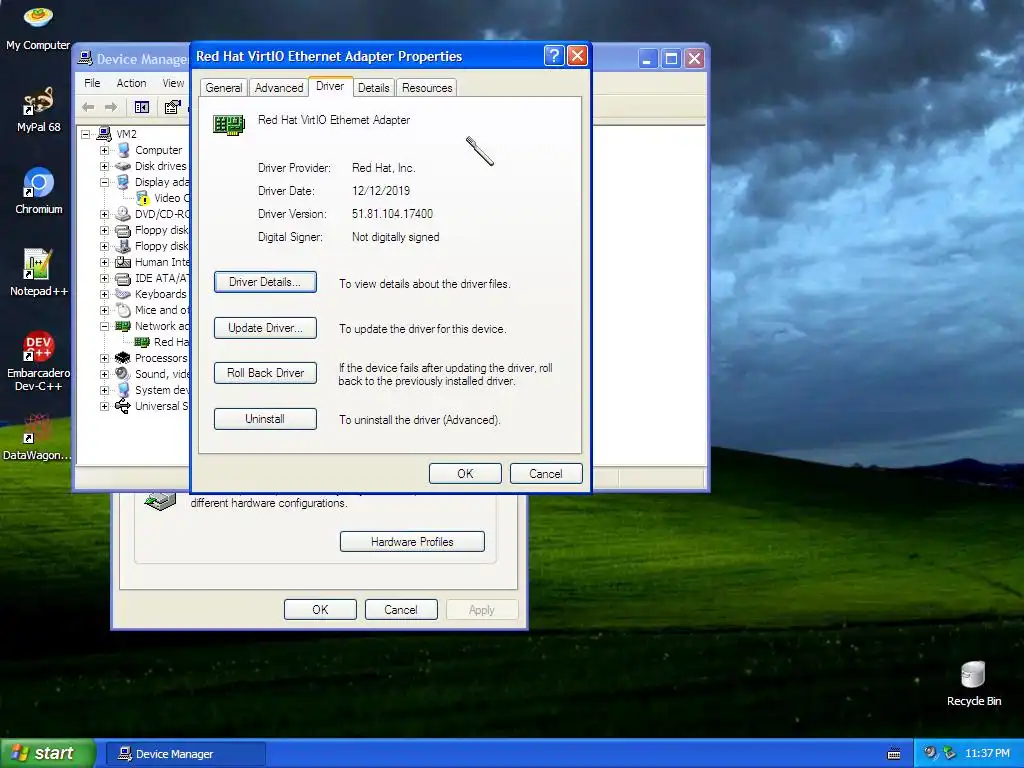This screenshot has width=1024, height=768.
Task: Switch to the Resources tab
Action: point(427,88)
